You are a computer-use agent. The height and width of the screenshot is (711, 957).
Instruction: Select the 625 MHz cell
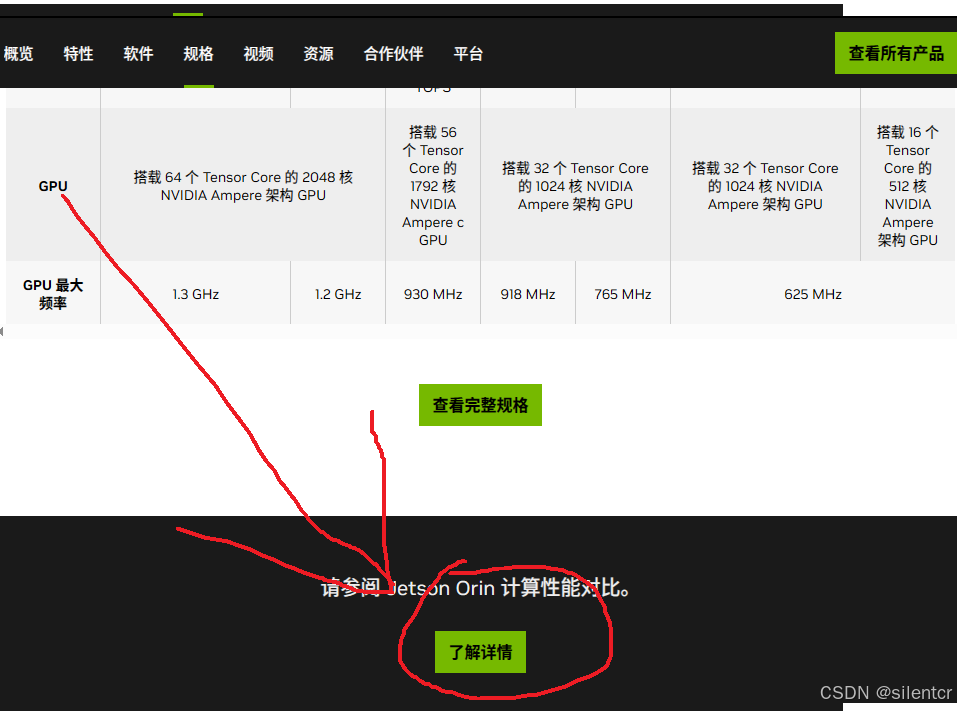[x=813, y=294]
